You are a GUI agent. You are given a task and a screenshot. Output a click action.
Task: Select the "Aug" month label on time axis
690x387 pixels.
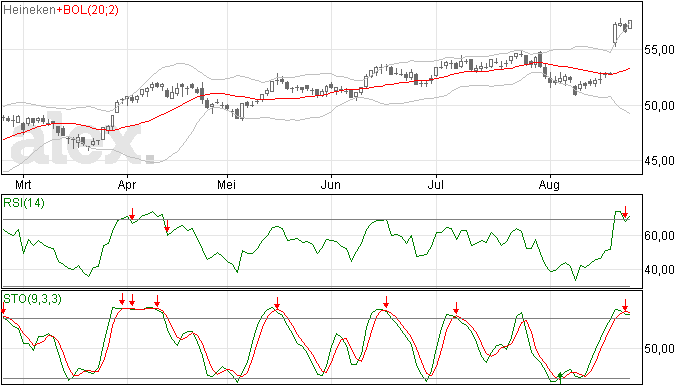(549, 184)
